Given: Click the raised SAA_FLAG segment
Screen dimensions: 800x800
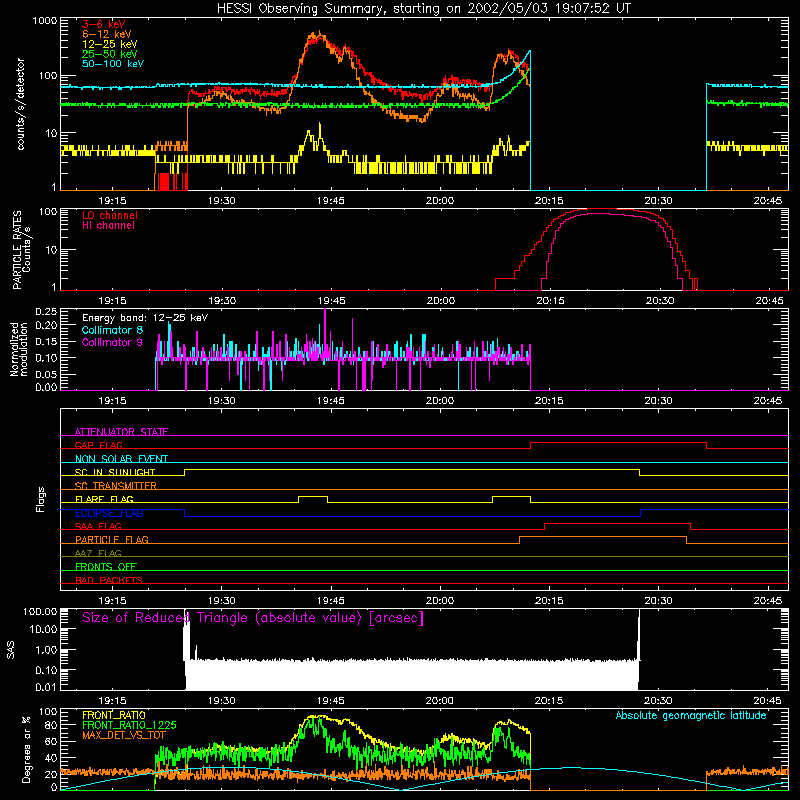Looking at the screenshot, I should pyautogui.click(x=617, y=523).
